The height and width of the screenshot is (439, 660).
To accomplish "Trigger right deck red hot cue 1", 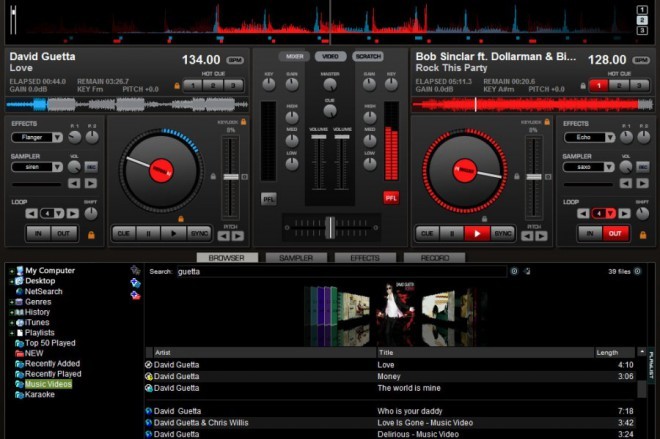I will click(599, 86).
